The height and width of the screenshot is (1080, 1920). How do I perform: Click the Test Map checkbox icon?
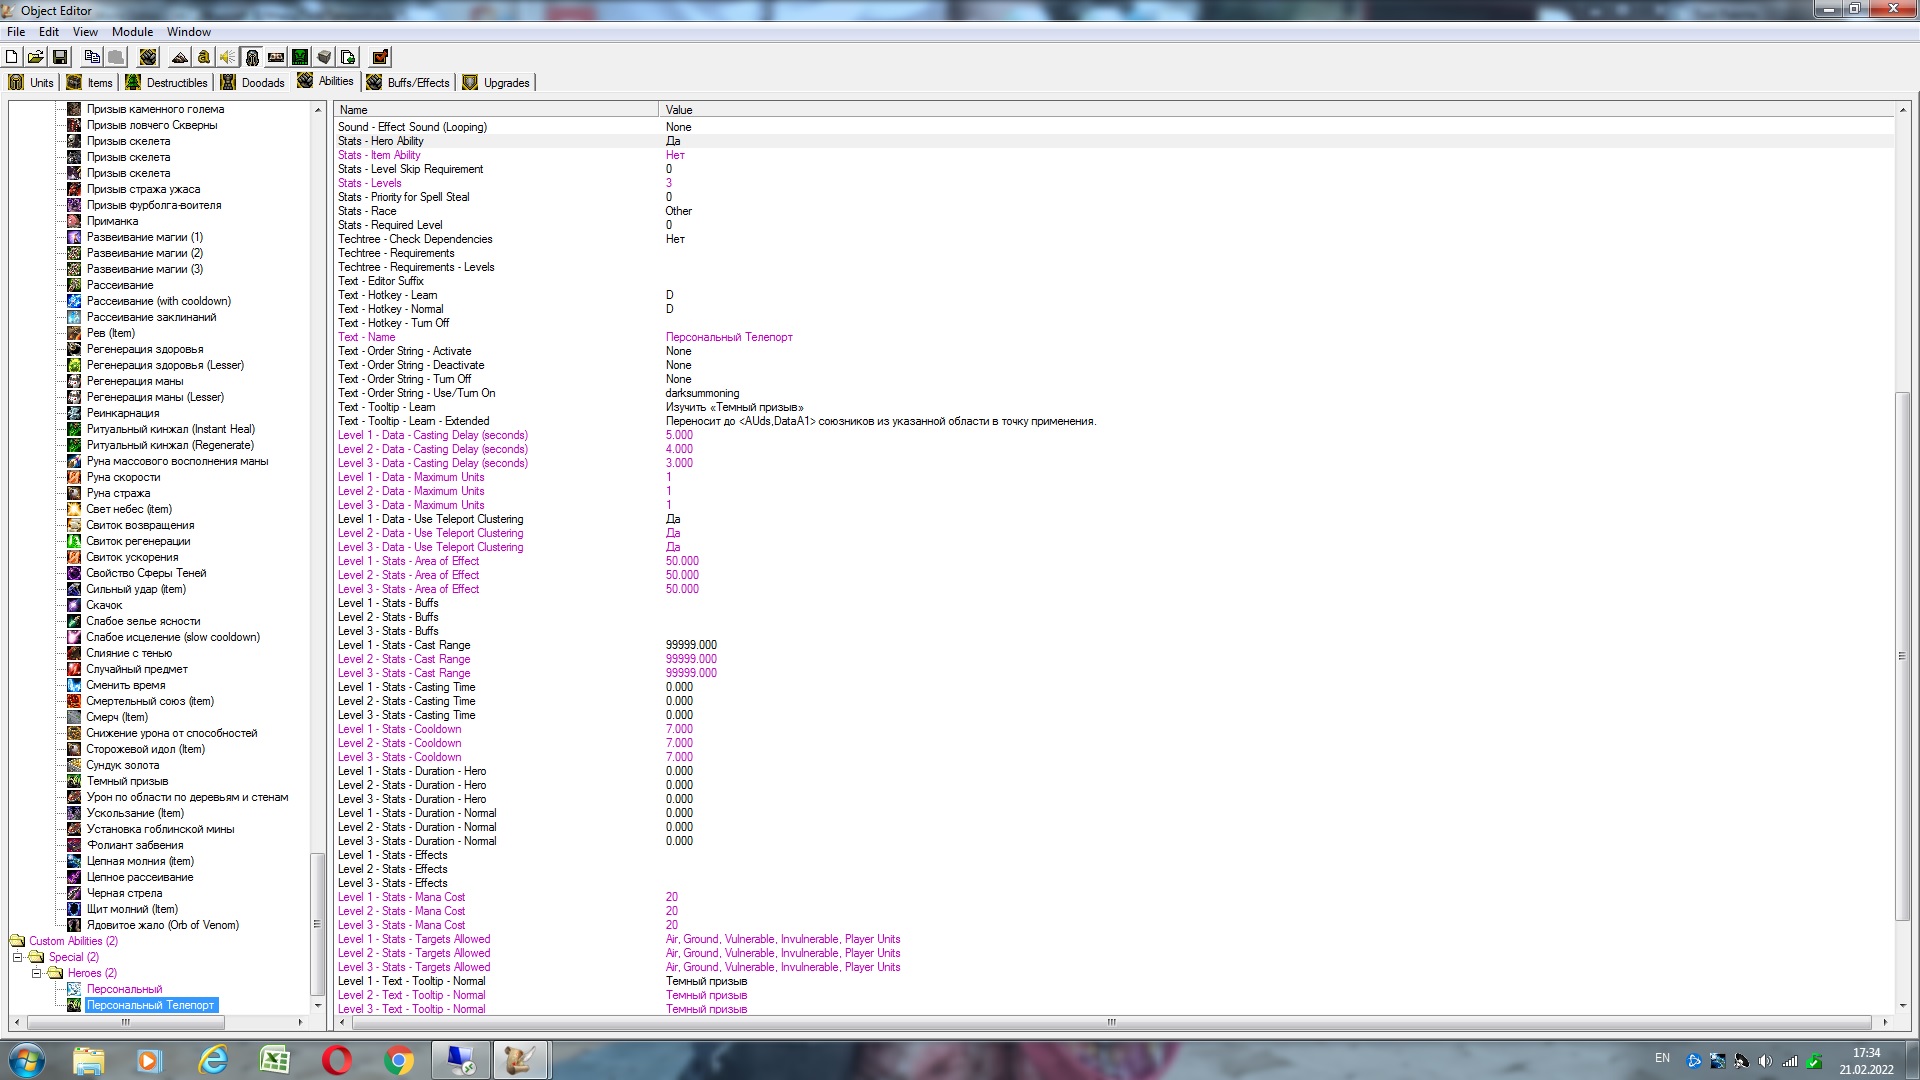coord(380,57)
